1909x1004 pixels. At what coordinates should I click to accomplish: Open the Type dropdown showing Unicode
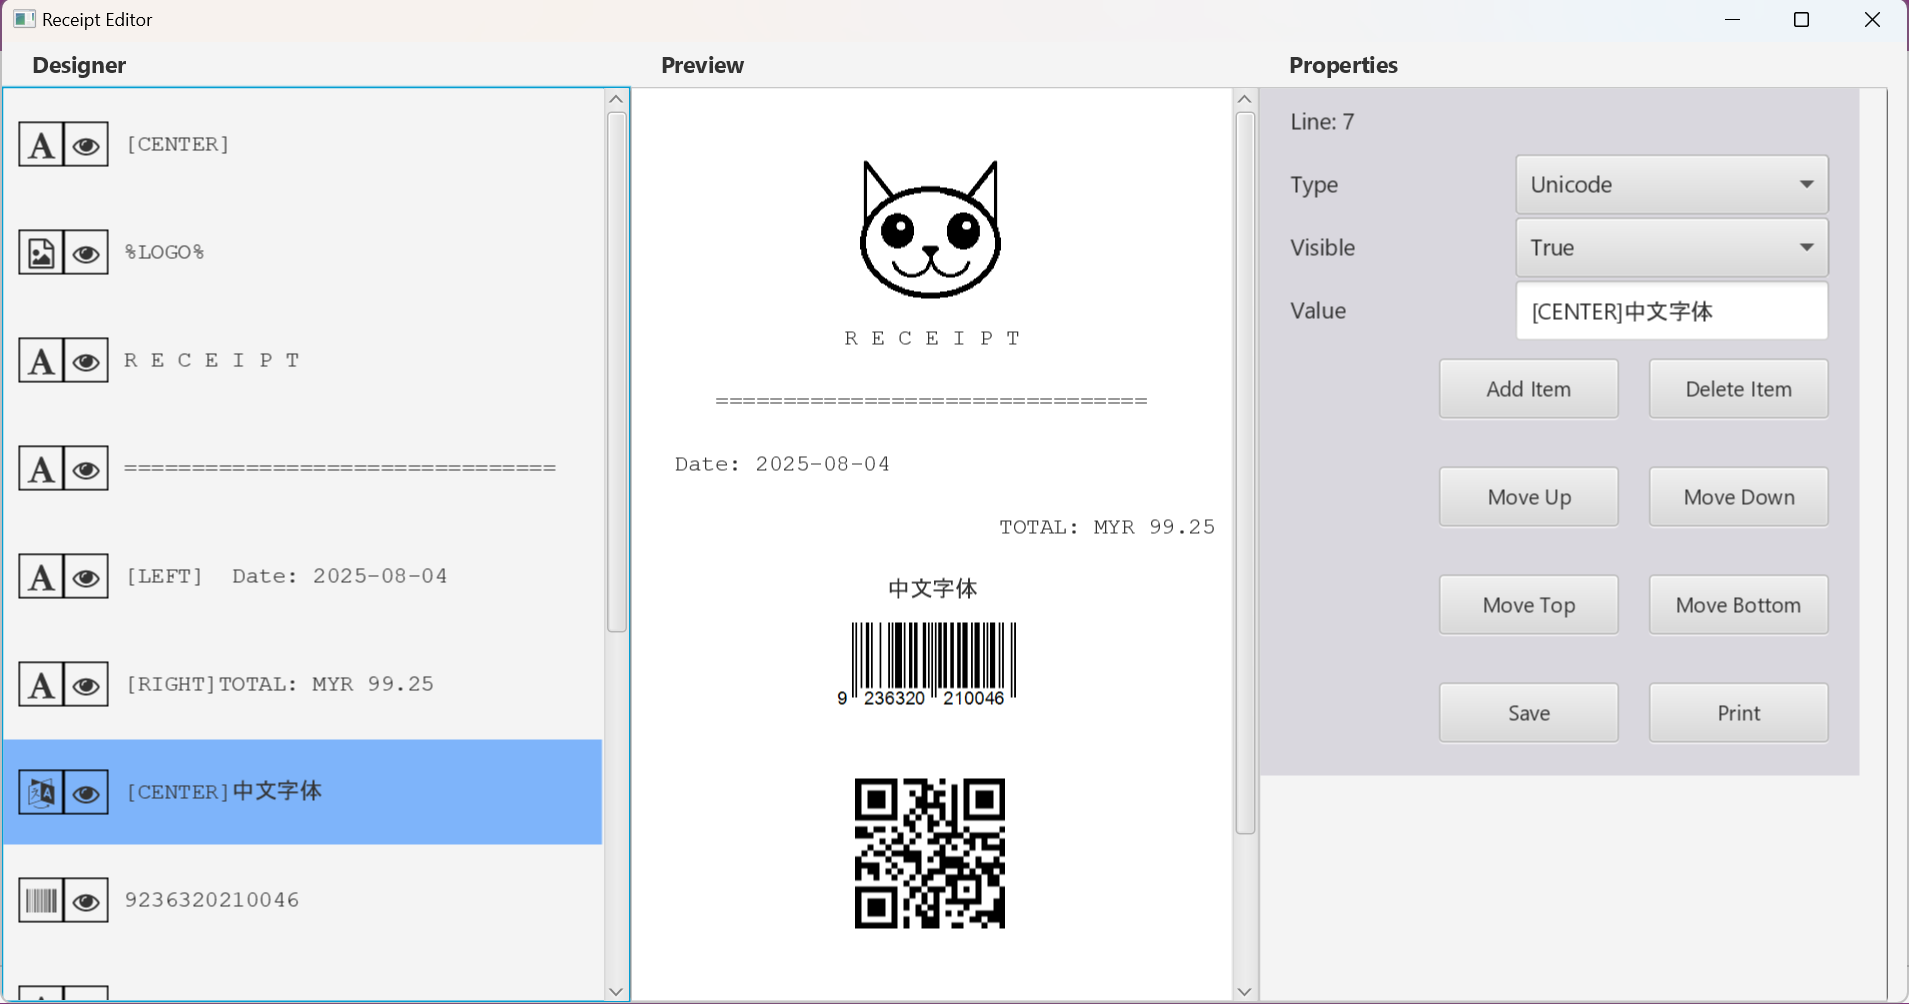(x=1669, y=184)
